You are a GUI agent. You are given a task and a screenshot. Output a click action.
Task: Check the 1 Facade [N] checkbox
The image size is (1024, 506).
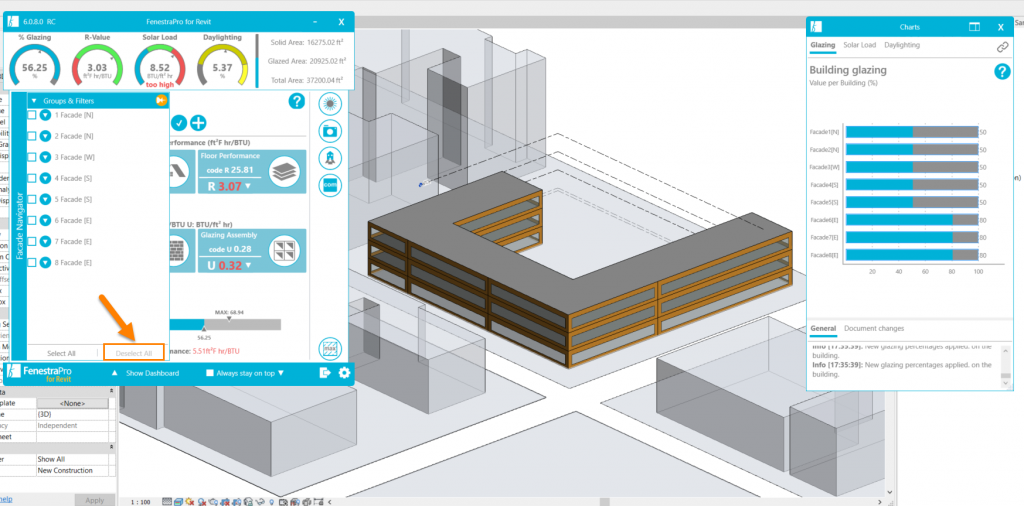(x=31, y=115)
